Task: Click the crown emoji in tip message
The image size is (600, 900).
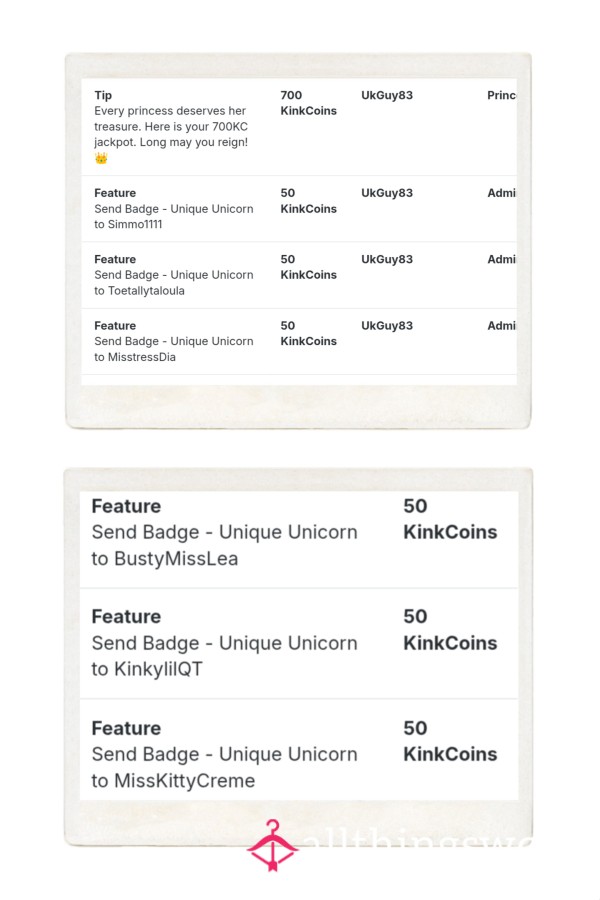Action: 101,158
